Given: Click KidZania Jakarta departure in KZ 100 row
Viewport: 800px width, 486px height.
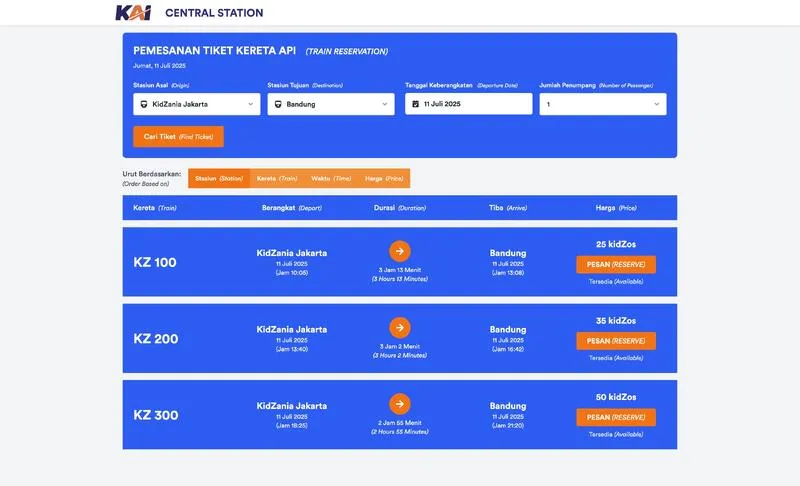Looking at the screenshot, I should pyautogui.click(x=292, y=253).
